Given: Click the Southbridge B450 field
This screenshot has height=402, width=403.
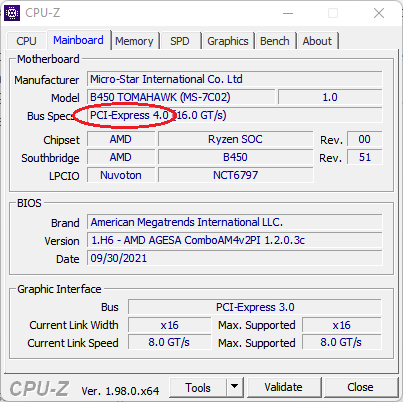Looking at the screenshot, I should [x=235, y=157].
